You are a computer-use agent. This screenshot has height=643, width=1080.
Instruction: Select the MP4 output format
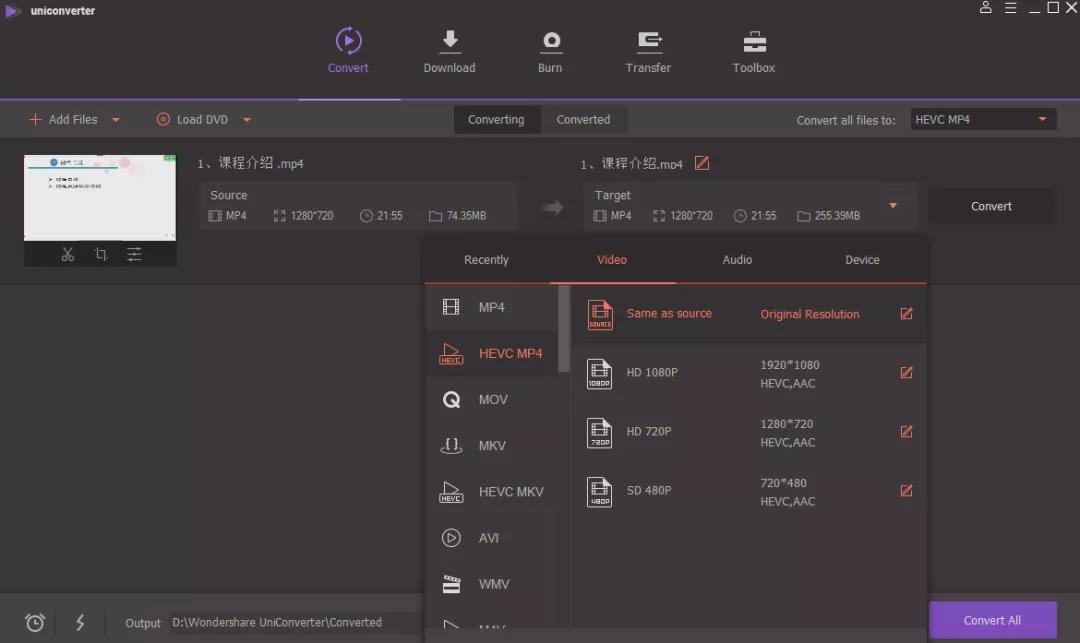494,306
